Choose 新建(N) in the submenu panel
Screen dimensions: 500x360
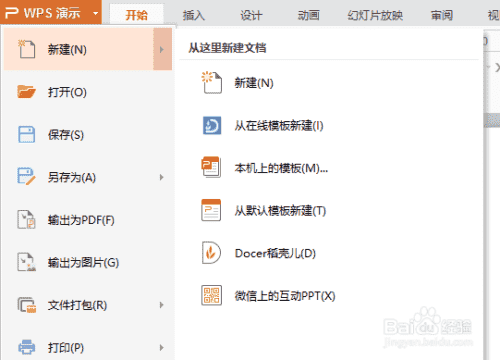pyautogui.click(x=254, y=83)
